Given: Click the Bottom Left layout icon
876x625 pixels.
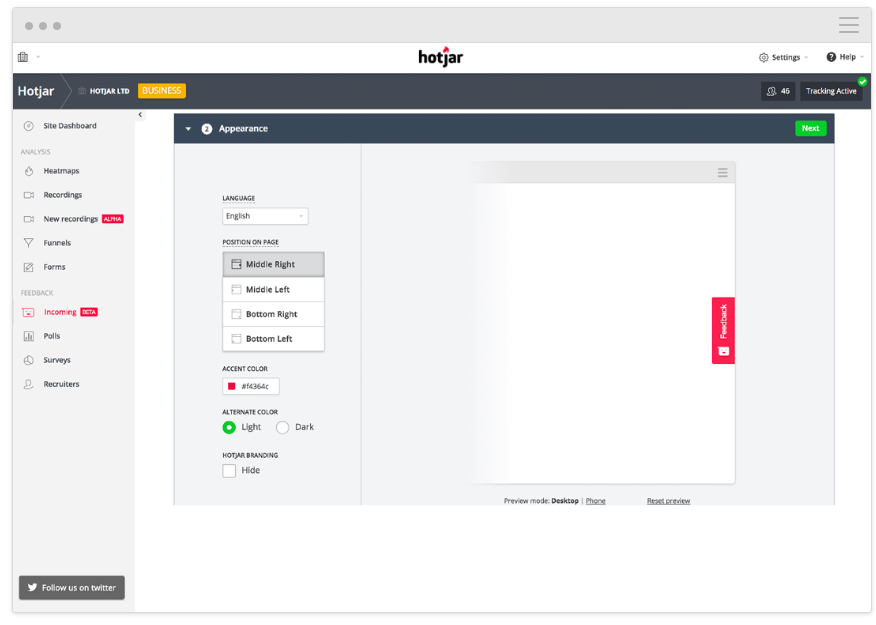Looking at the screenshot, I should tap(236, 338).
